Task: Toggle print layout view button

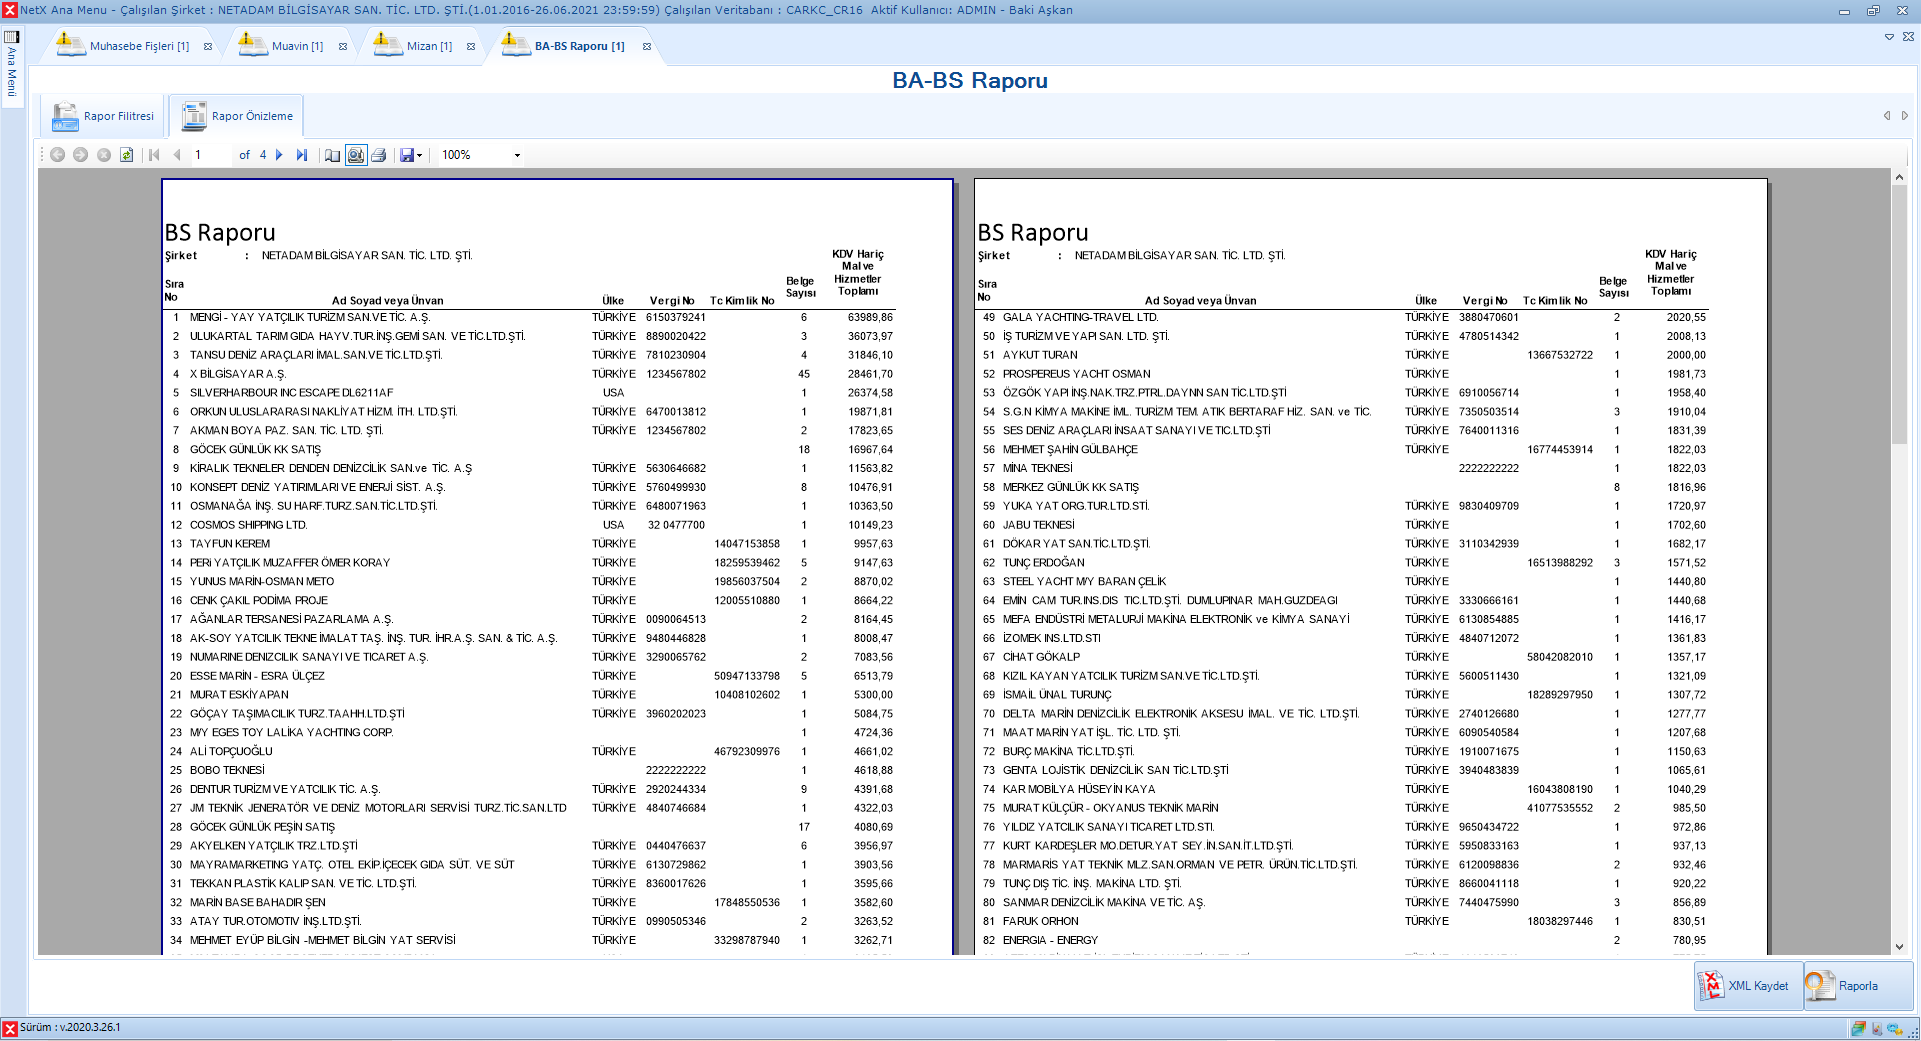Action: coord(356,155)
